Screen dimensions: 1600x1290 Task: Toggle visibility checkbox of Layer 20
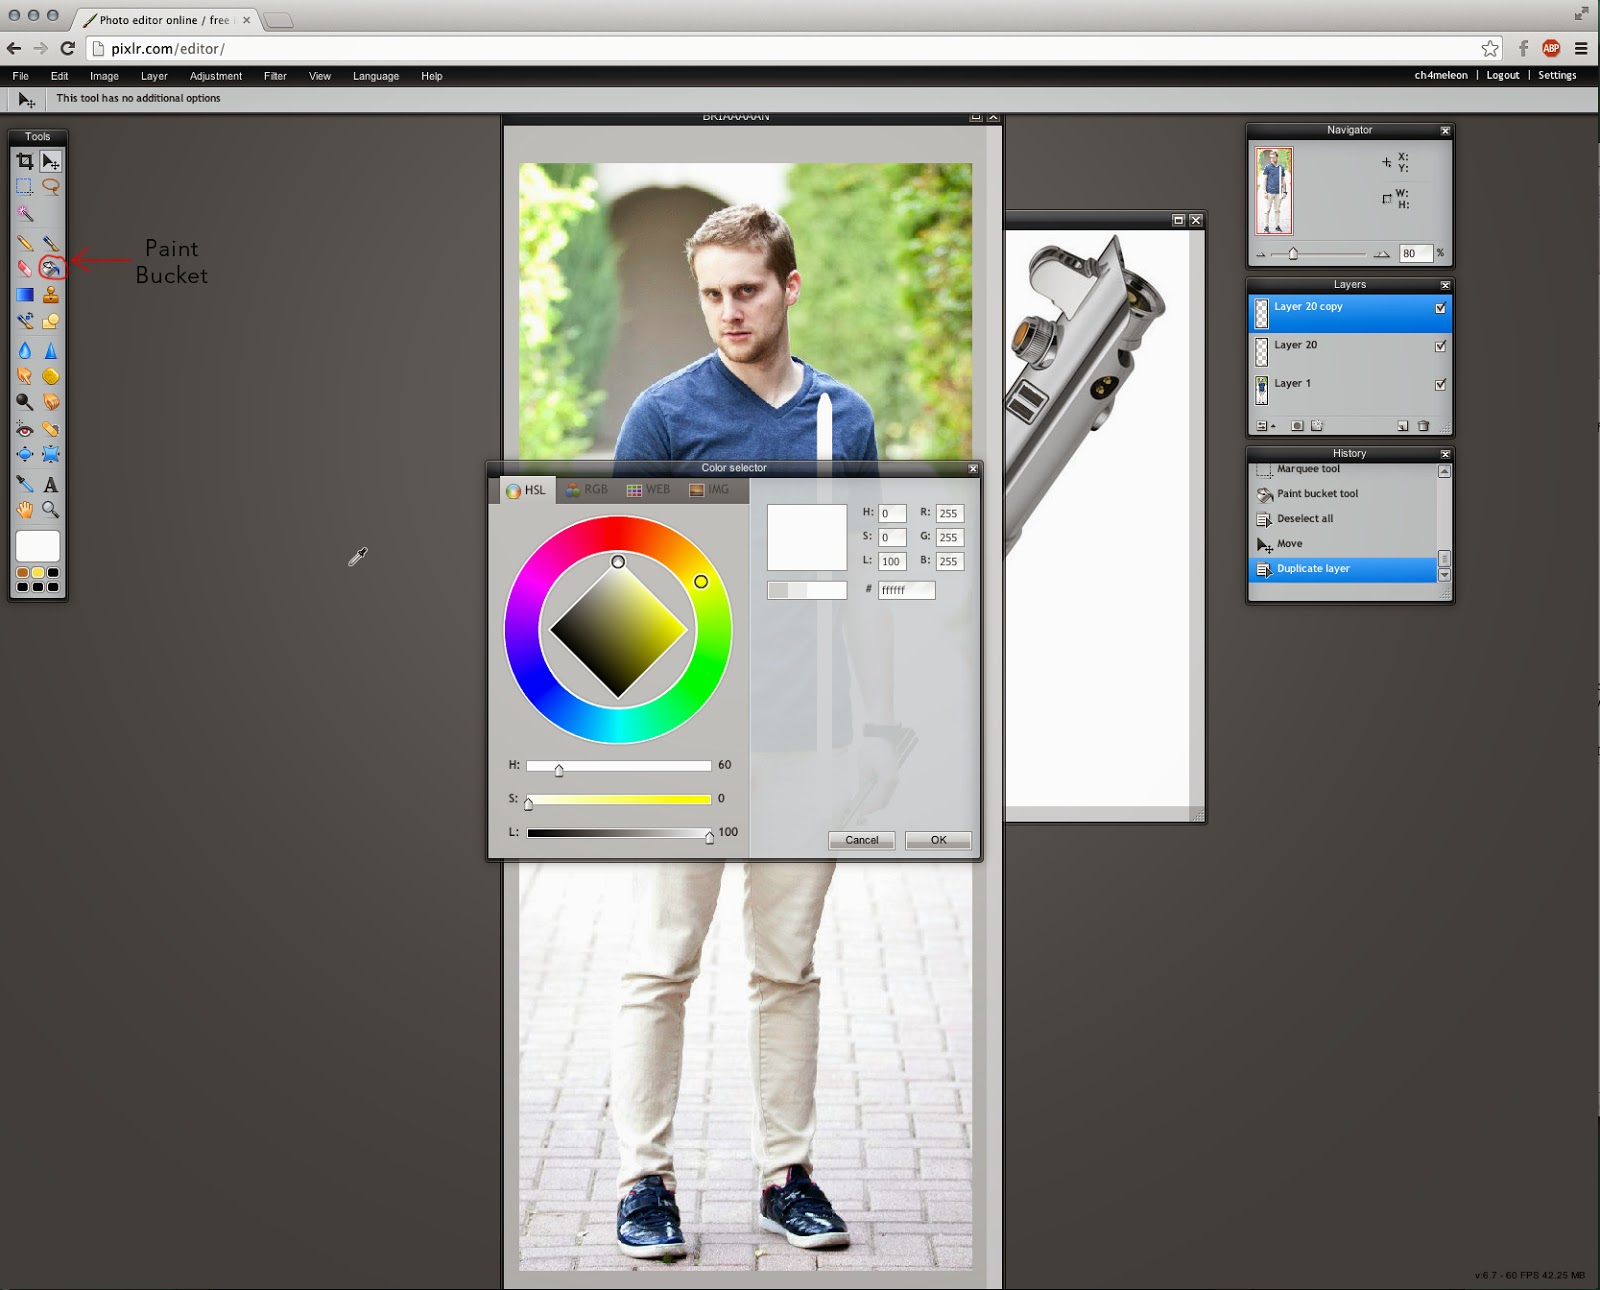(x=1441, y=346)
